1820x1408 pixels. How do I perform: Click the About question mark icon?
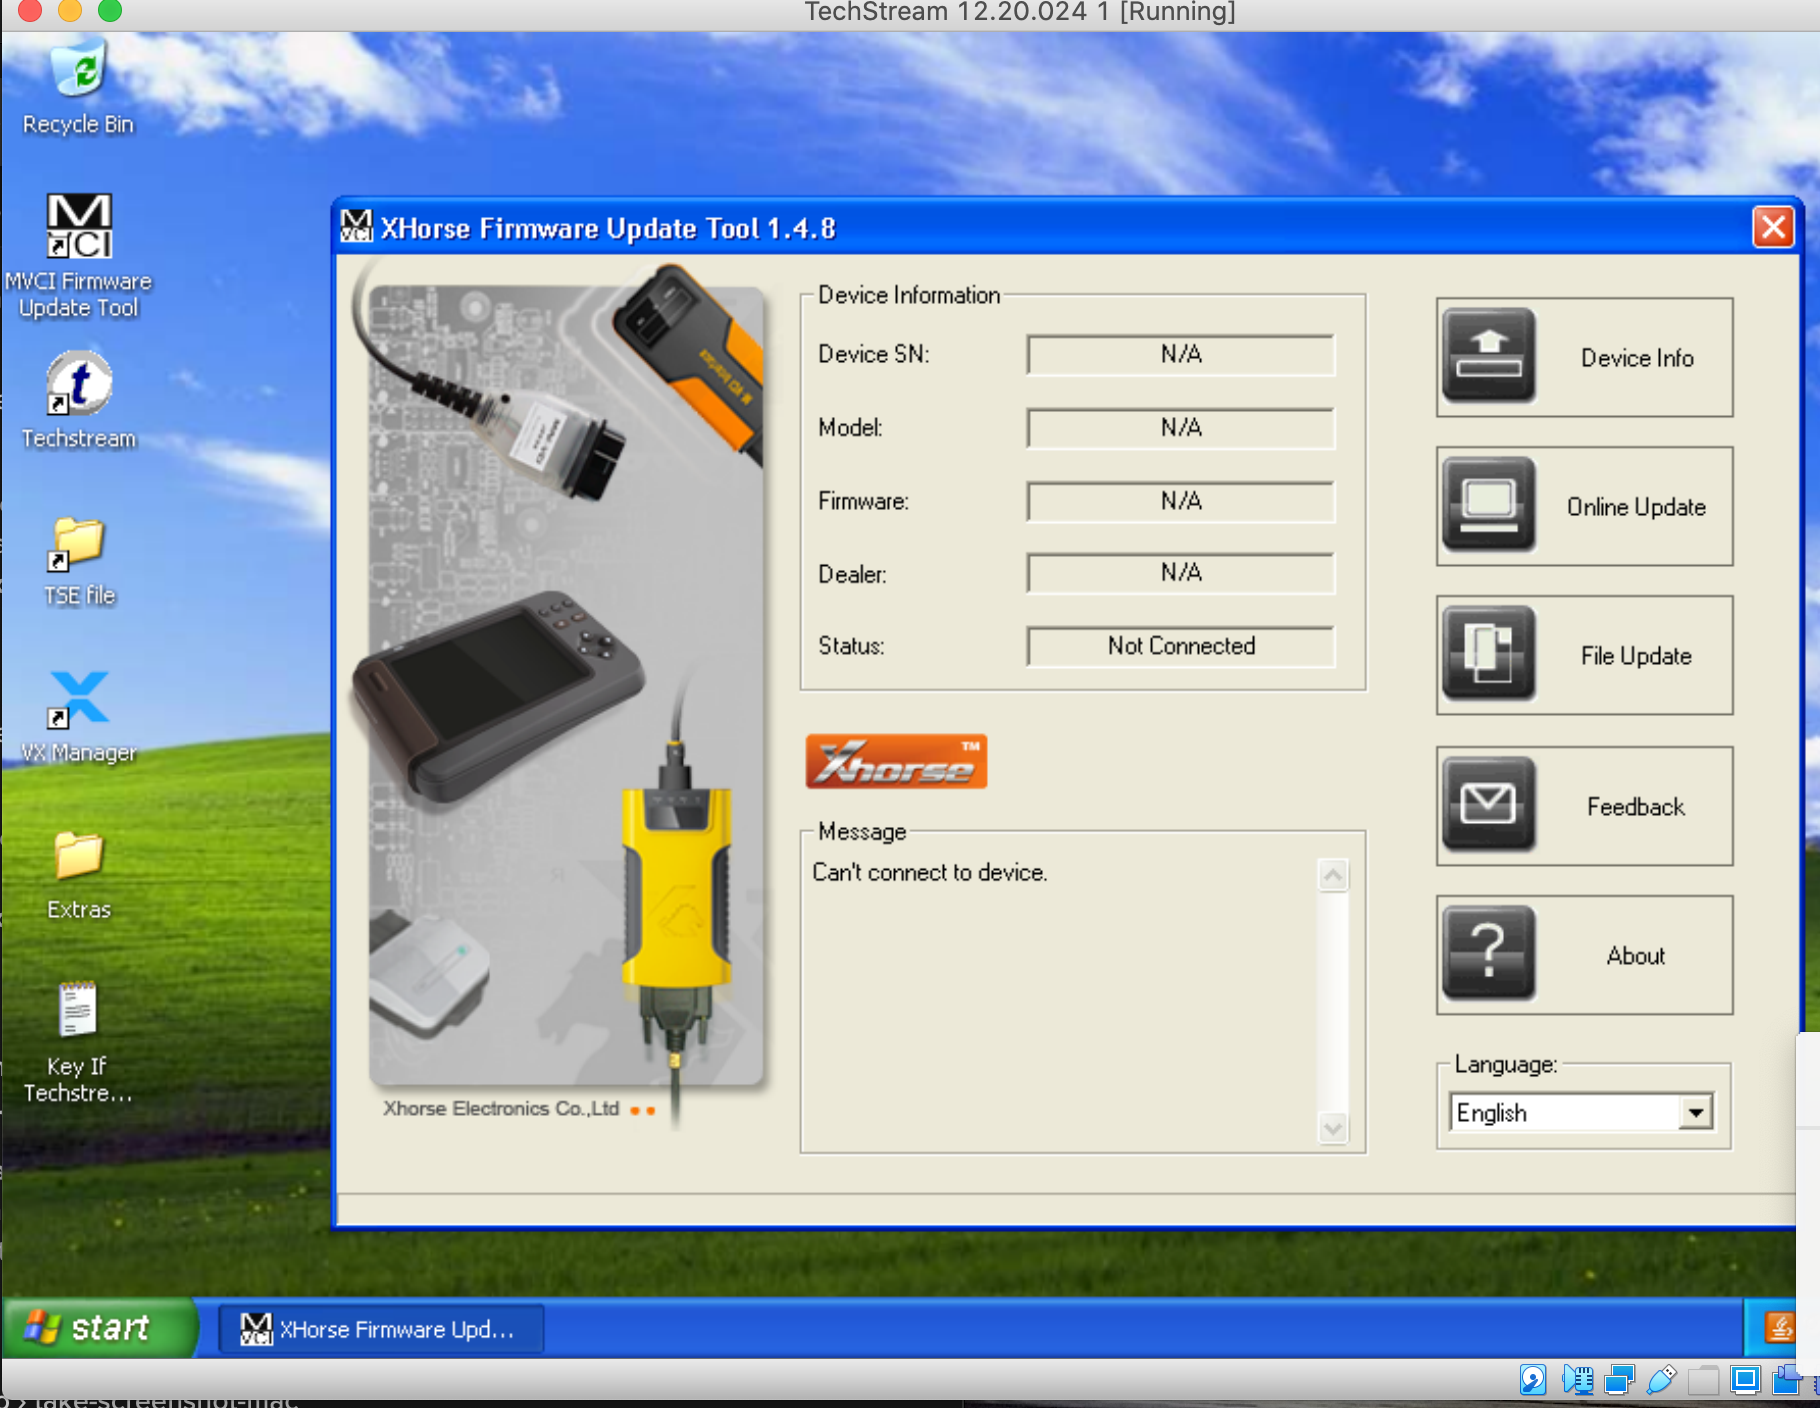click(x=1489, y=953)
